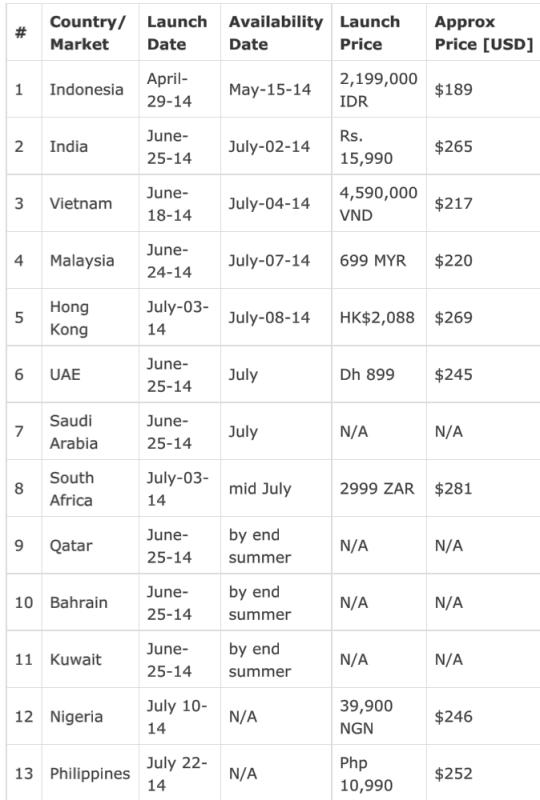Click the Hong Kong country cell
The width and height of the screenshot is (540, 800).
coord(69,318)
